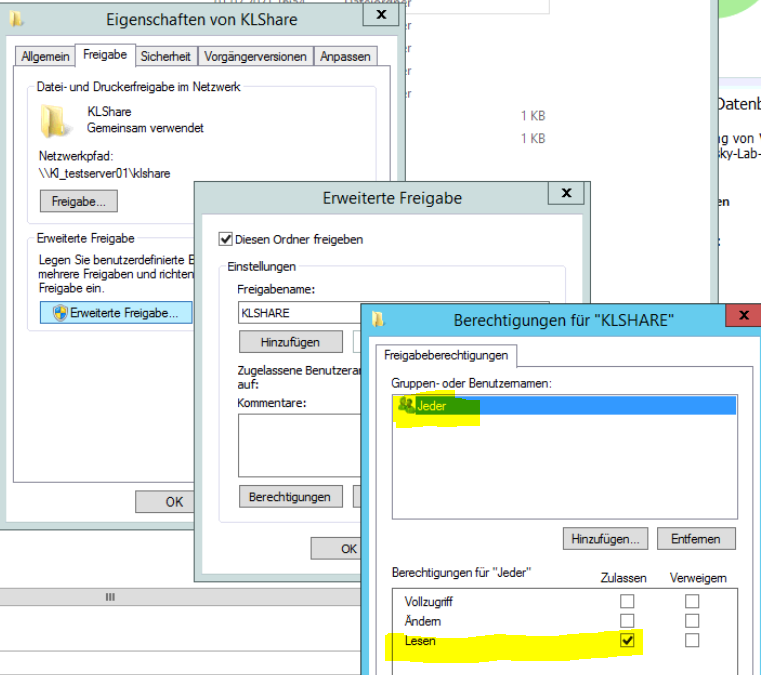The height and width of the screenshot is (675, 761).
Task: Open Berechtigungen in Erweiterte Freigabe dialog
Action: click(x=290, y=496)
